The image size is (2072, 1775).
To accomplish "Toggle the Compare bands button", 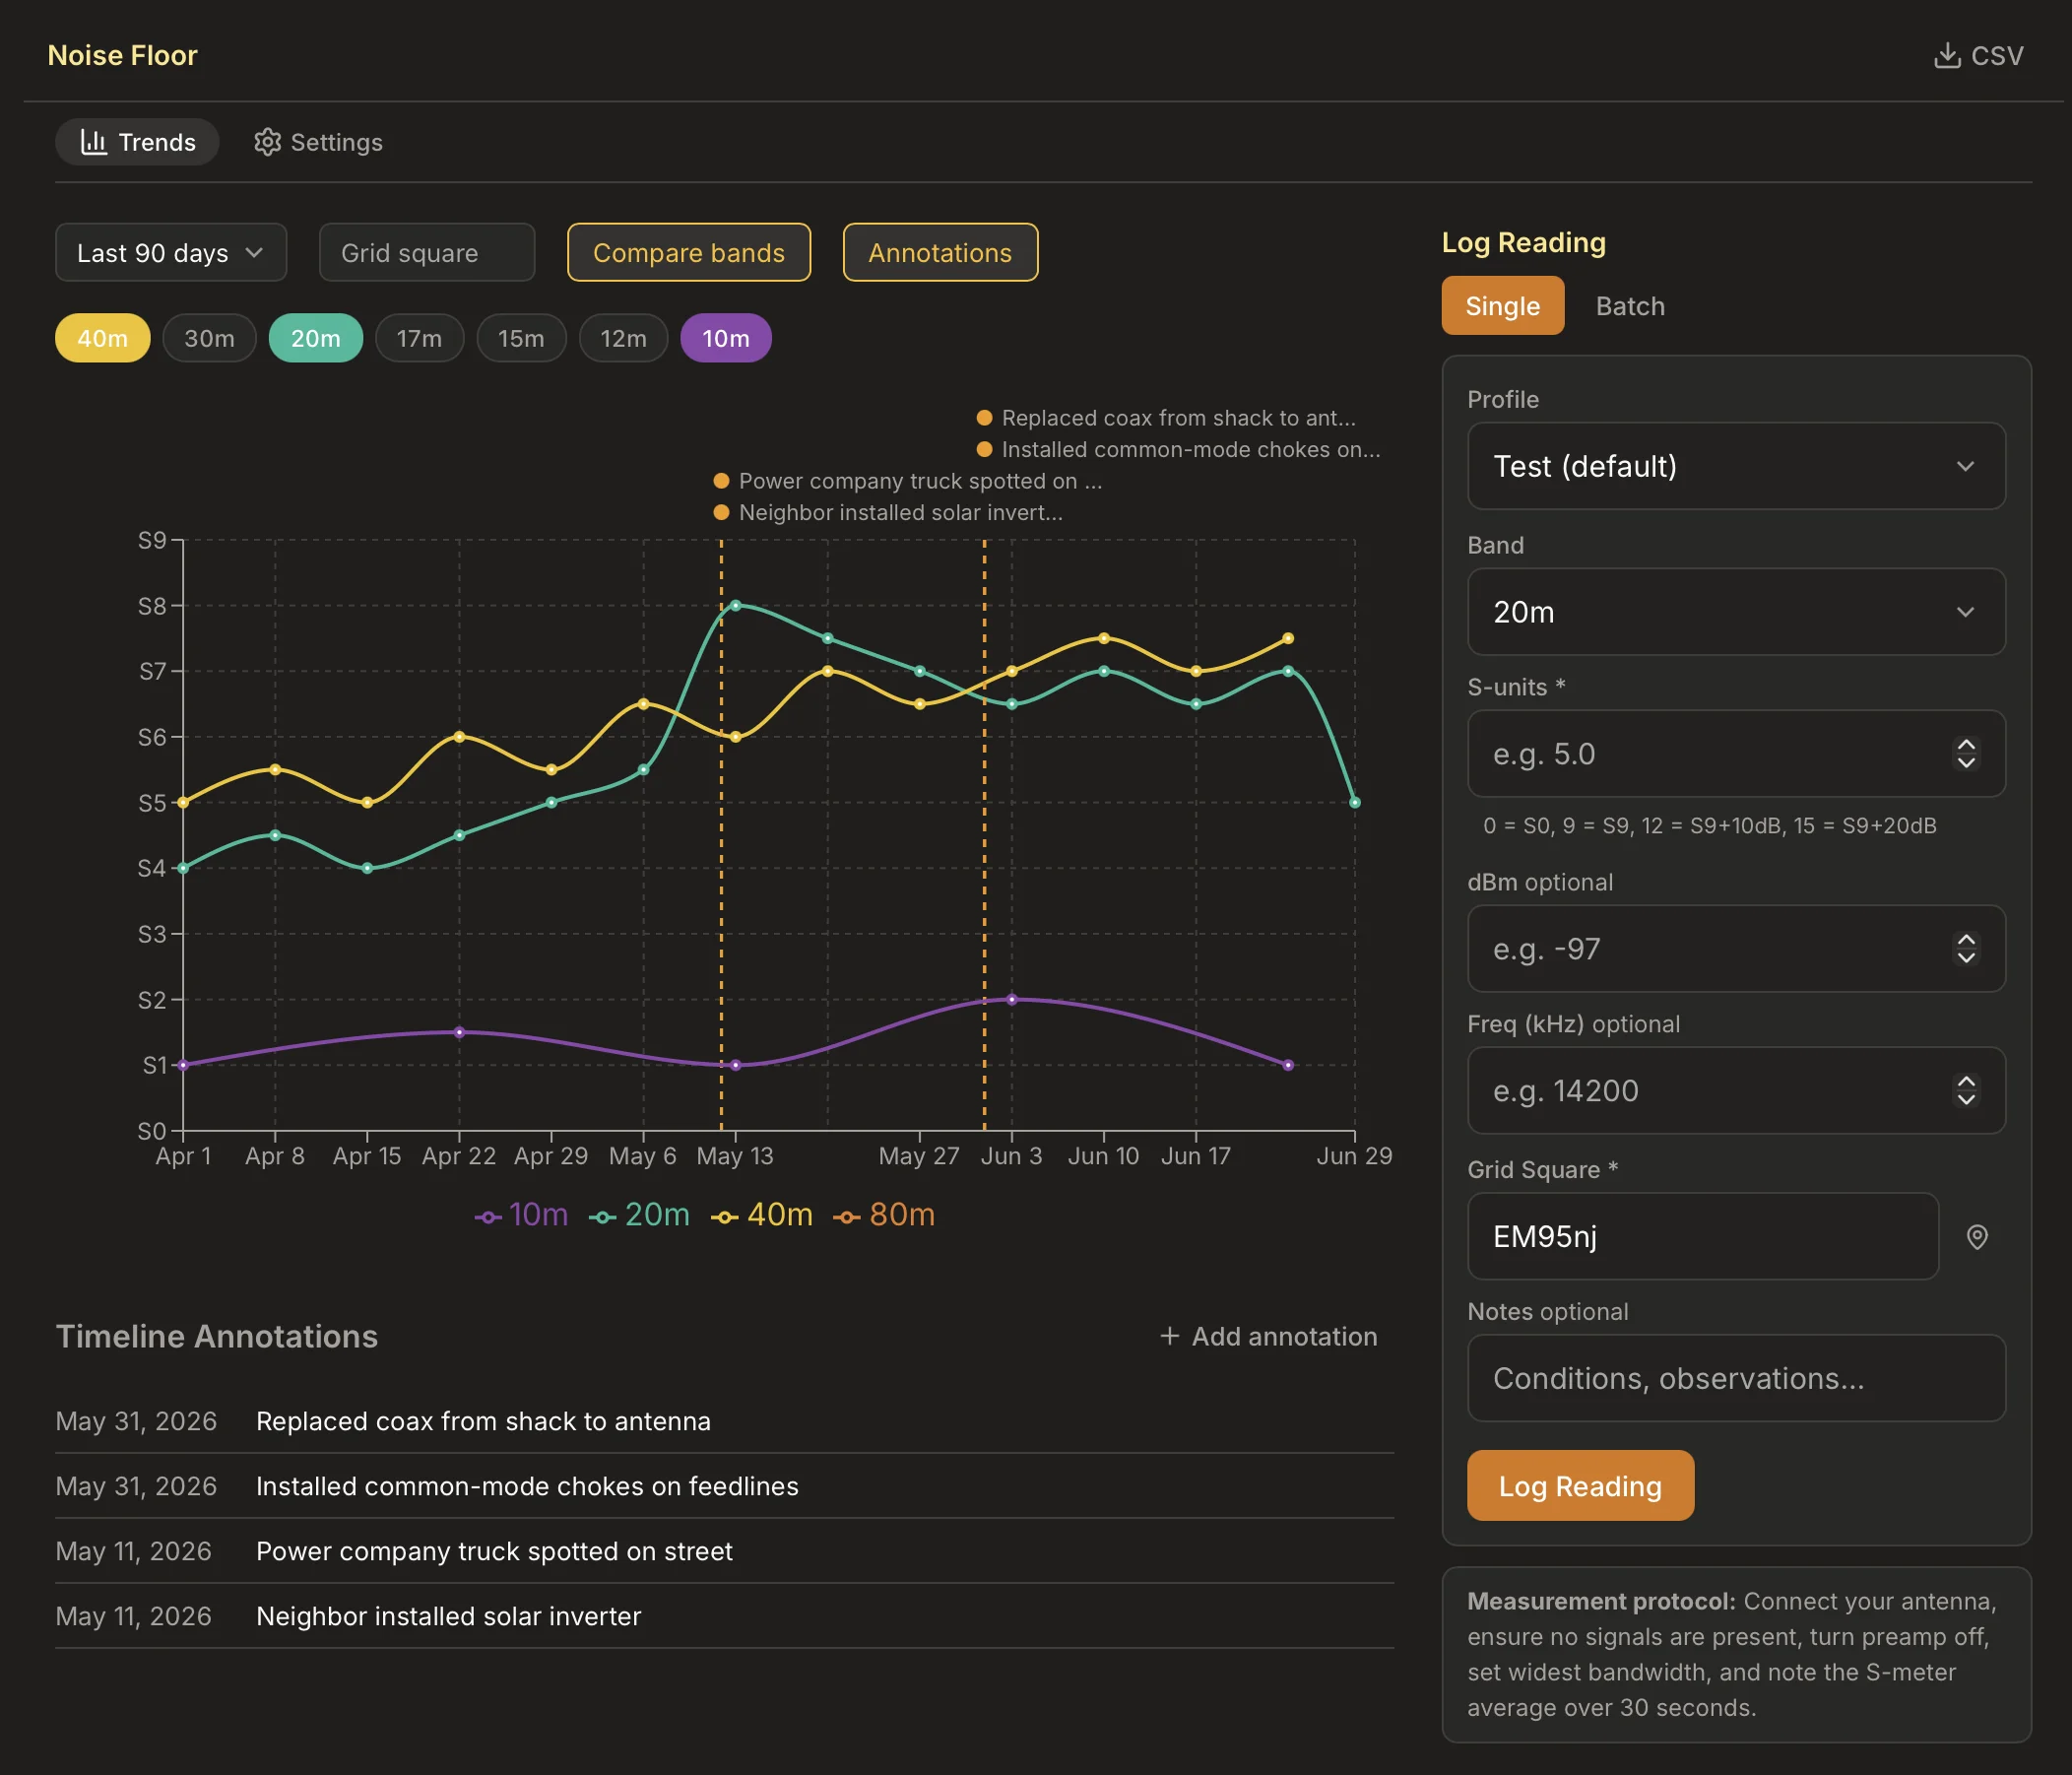I will pyautogui.click(x=688, y=253).
